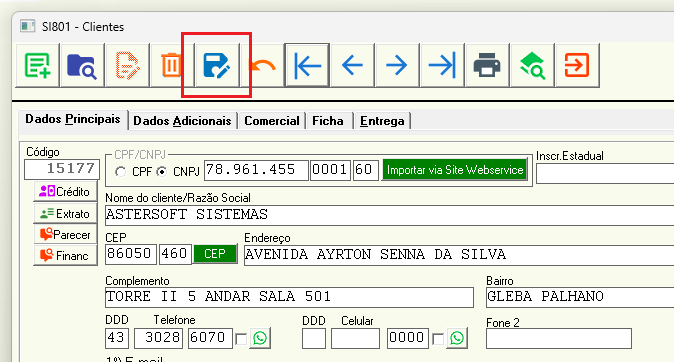Open the folder search icon
The width and height of the screenshot is (674, 362).
click(82, 65)
